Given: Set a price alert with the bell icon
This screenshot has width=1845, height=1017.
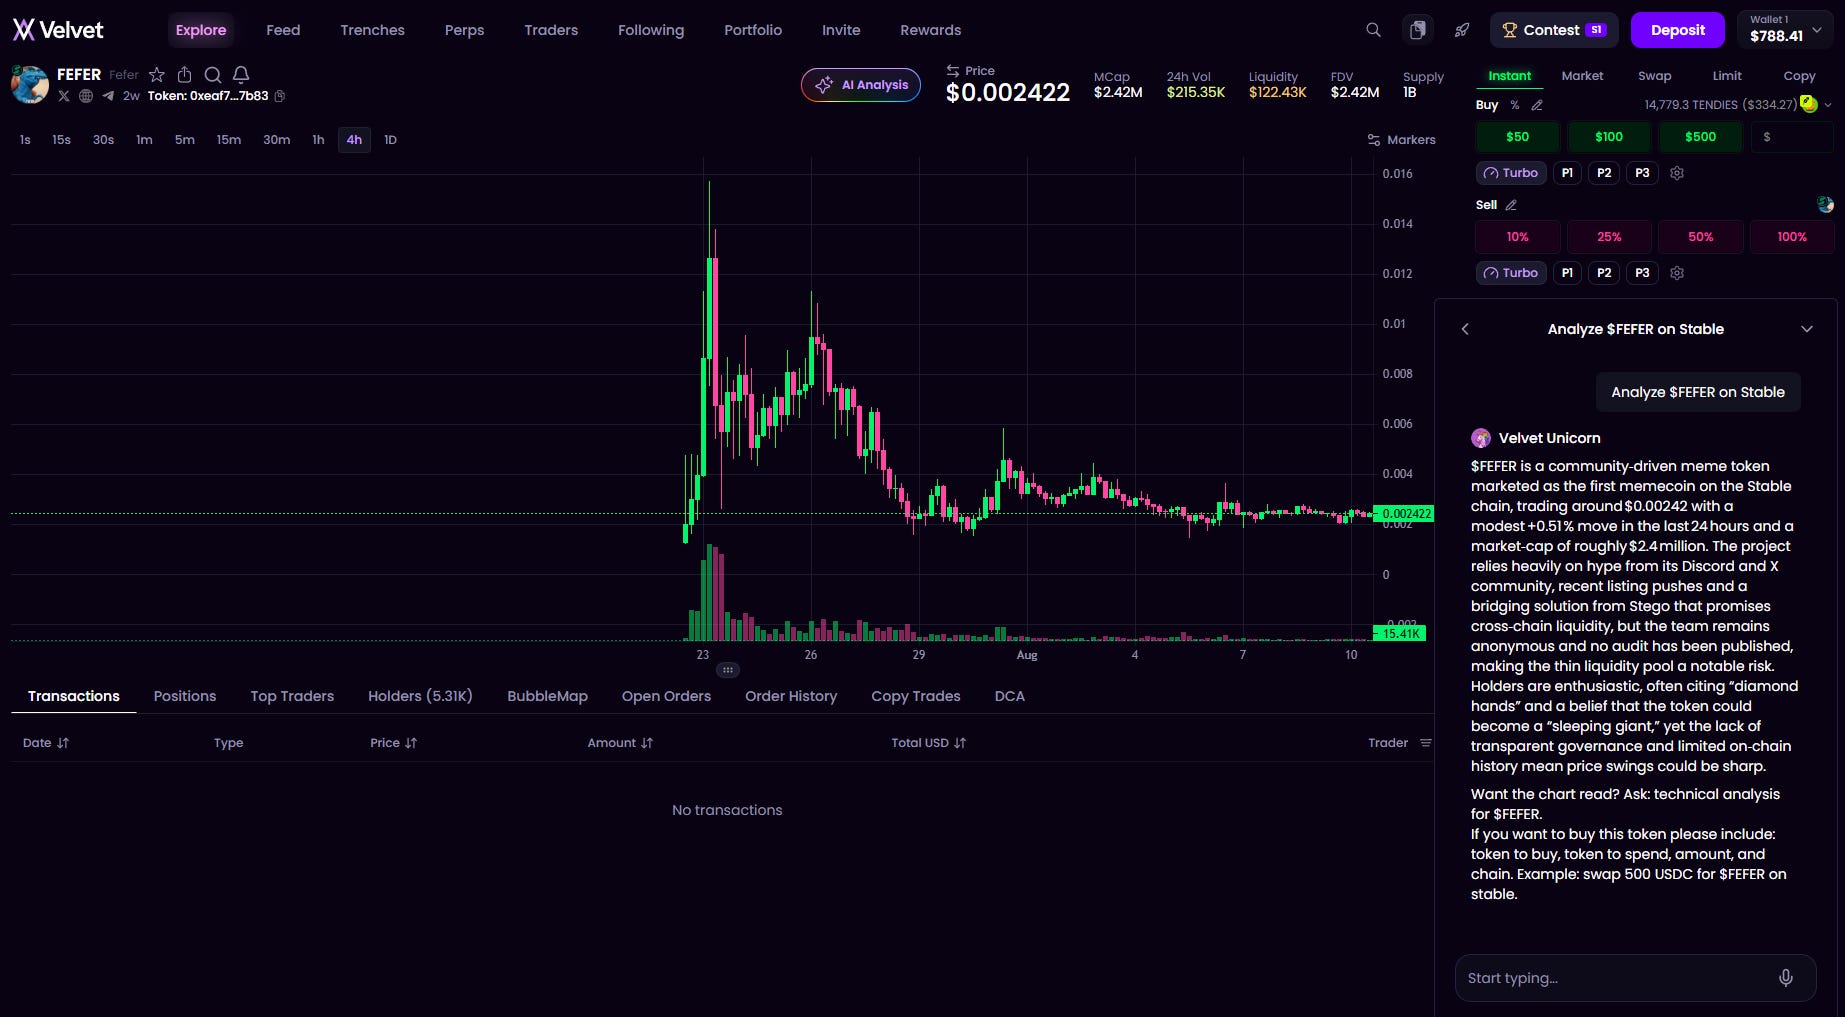Looking at the screenshot, I should (241, 75).
